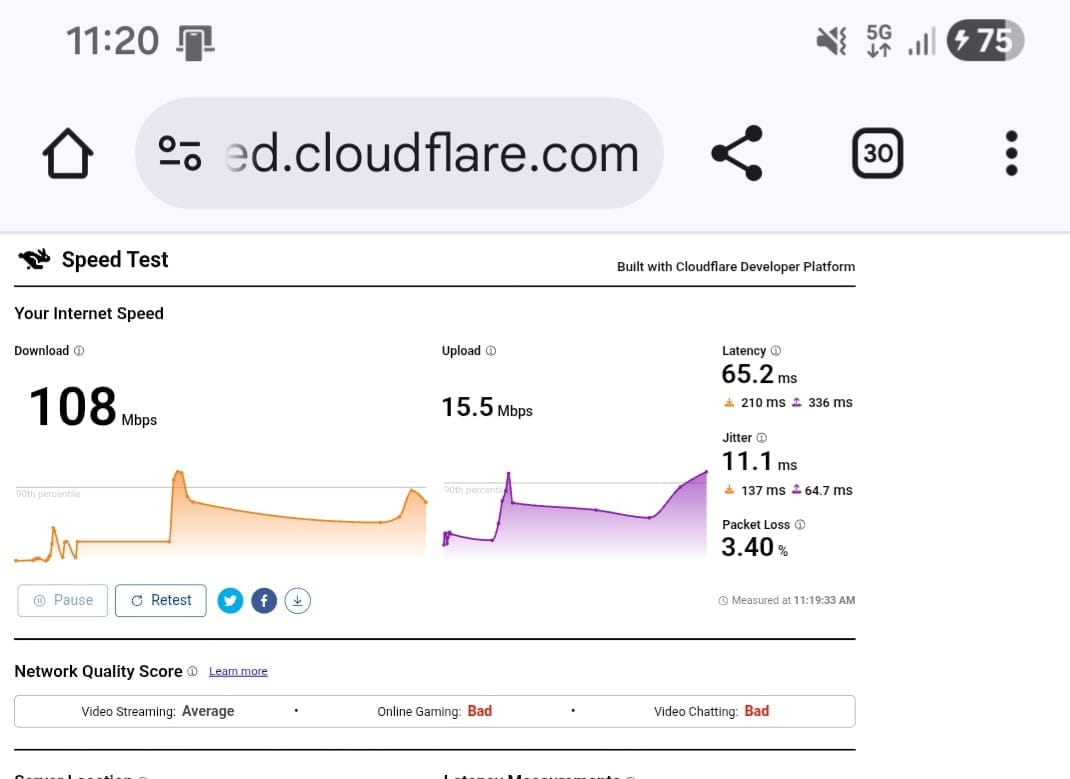Download results using the download icon
The width and height of the screenshot is (1070, 779).
(x=298, y=601)
